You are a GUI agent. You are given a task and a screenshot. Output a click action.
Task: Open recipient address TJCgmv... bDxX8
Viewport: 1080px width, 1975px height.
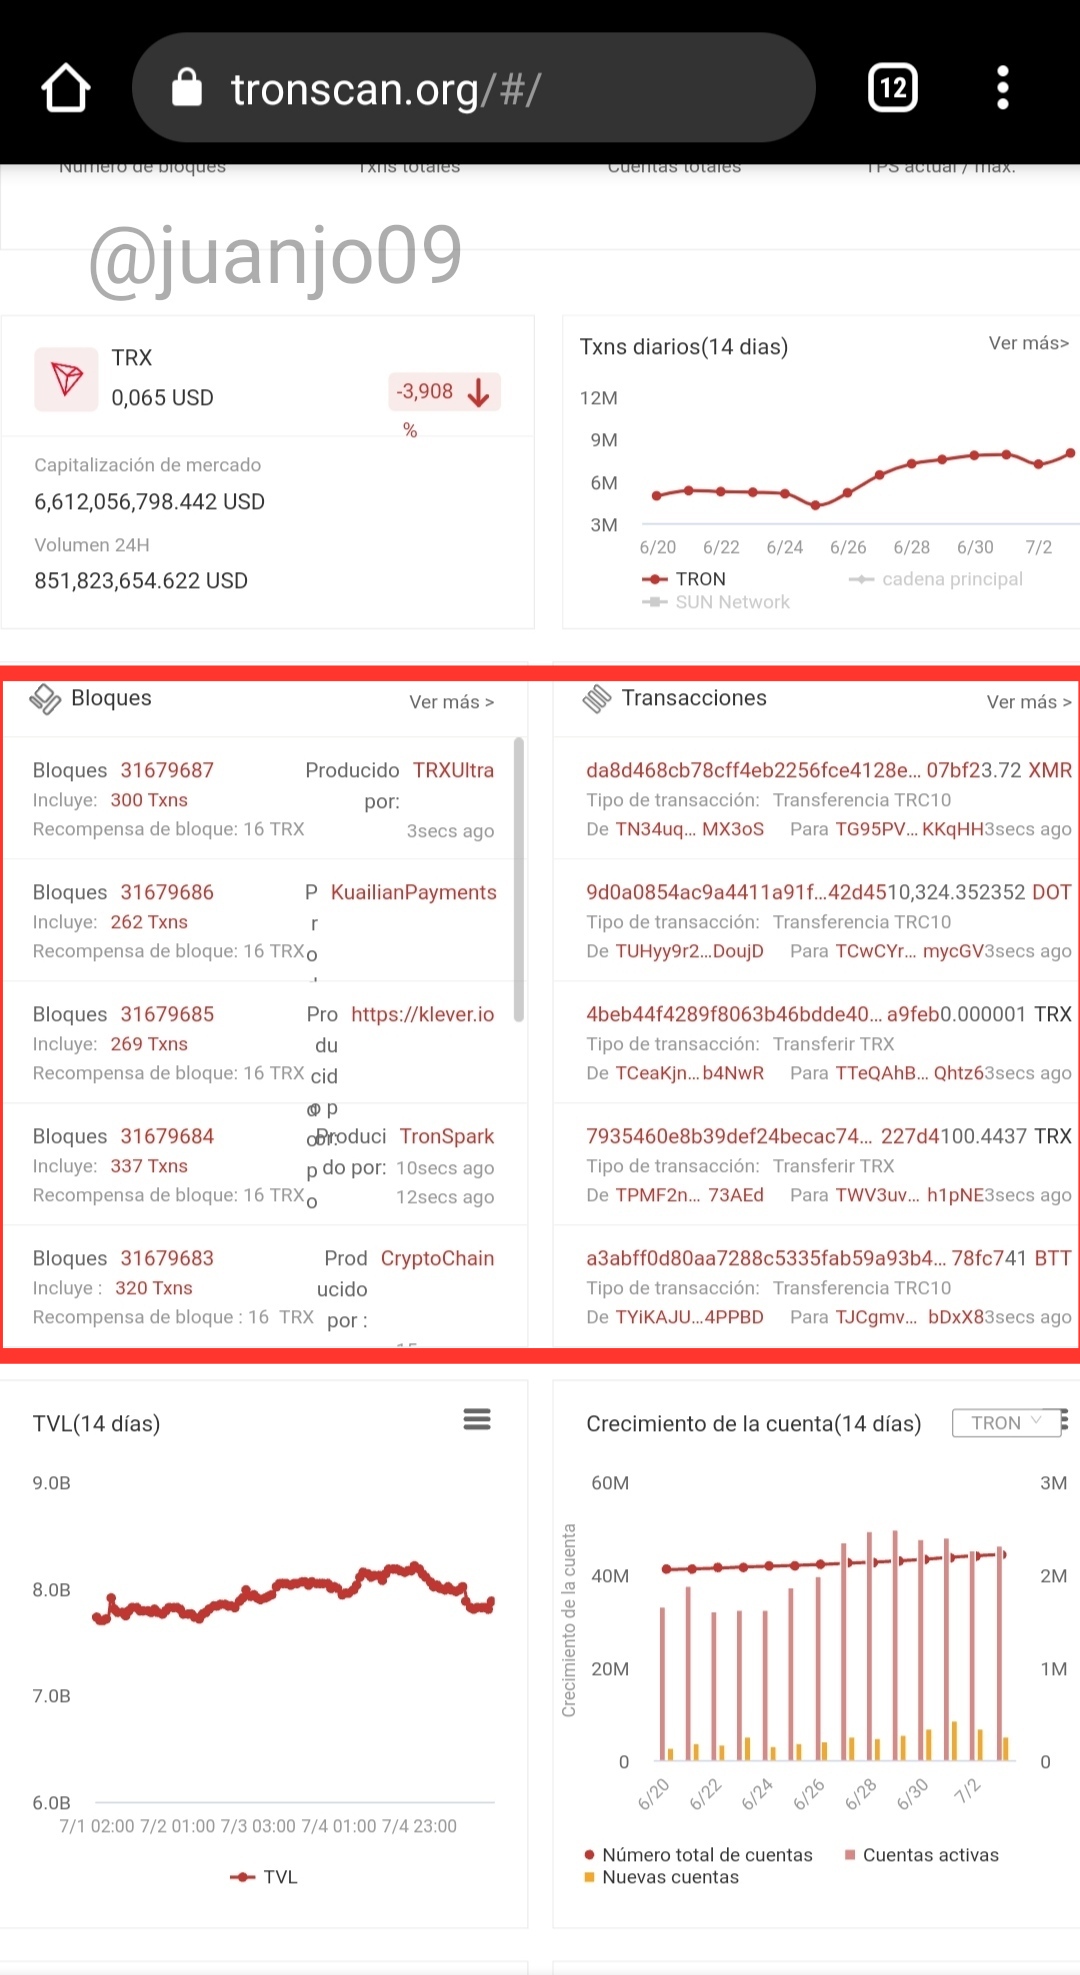909,1317
